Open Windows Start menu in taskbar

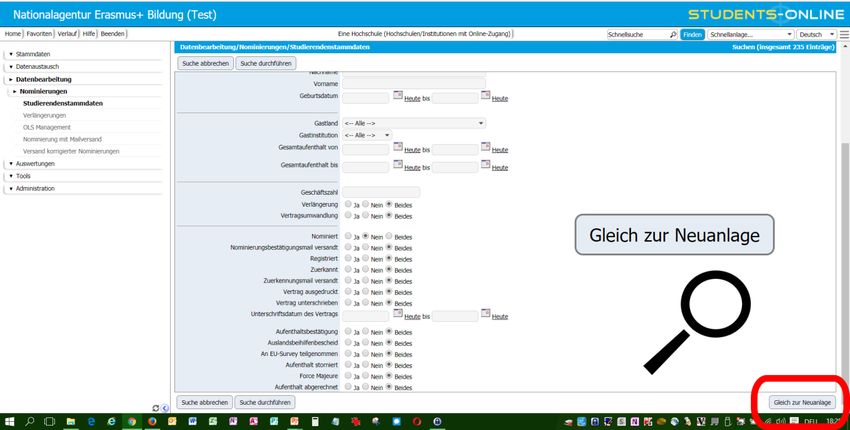(11, 421)
